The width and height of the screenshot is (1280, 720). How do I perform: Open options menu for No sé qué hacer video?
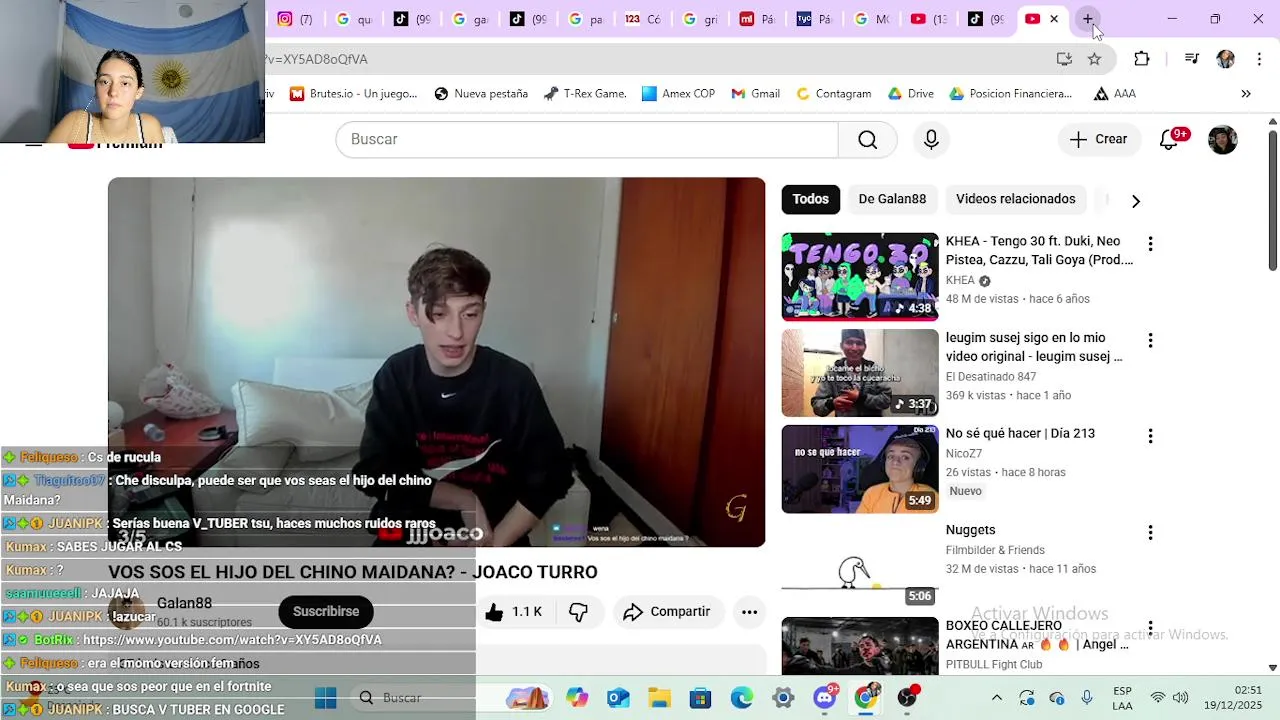click(x=1150, y=436)
